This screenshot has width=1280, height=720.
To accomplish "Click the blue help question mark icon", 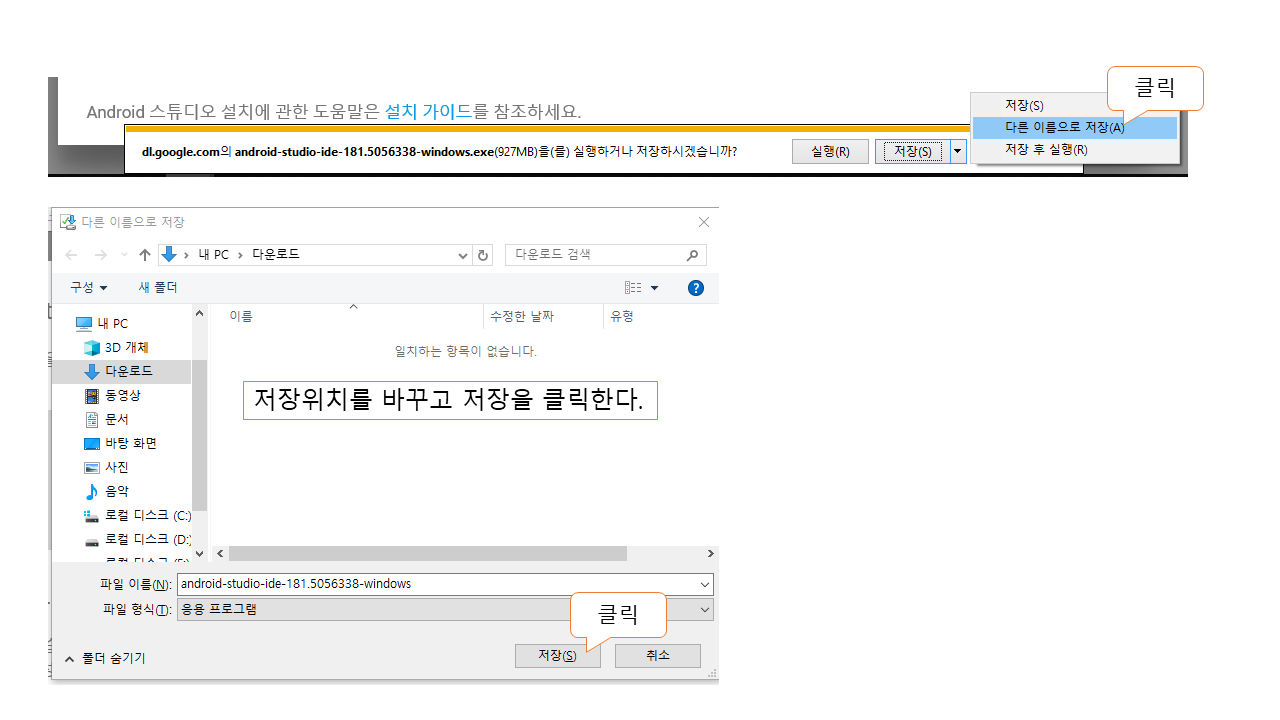I will click(696, 288).
